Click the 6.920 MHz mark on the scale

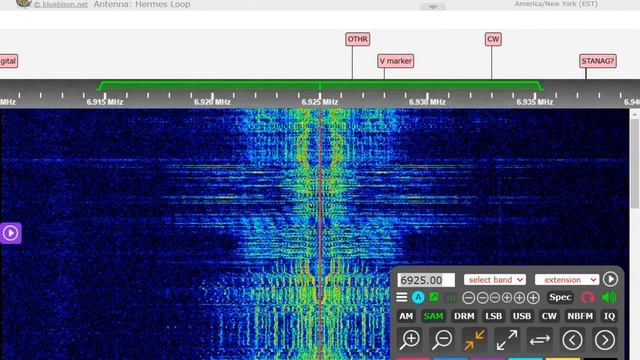[x=212, y=102]
